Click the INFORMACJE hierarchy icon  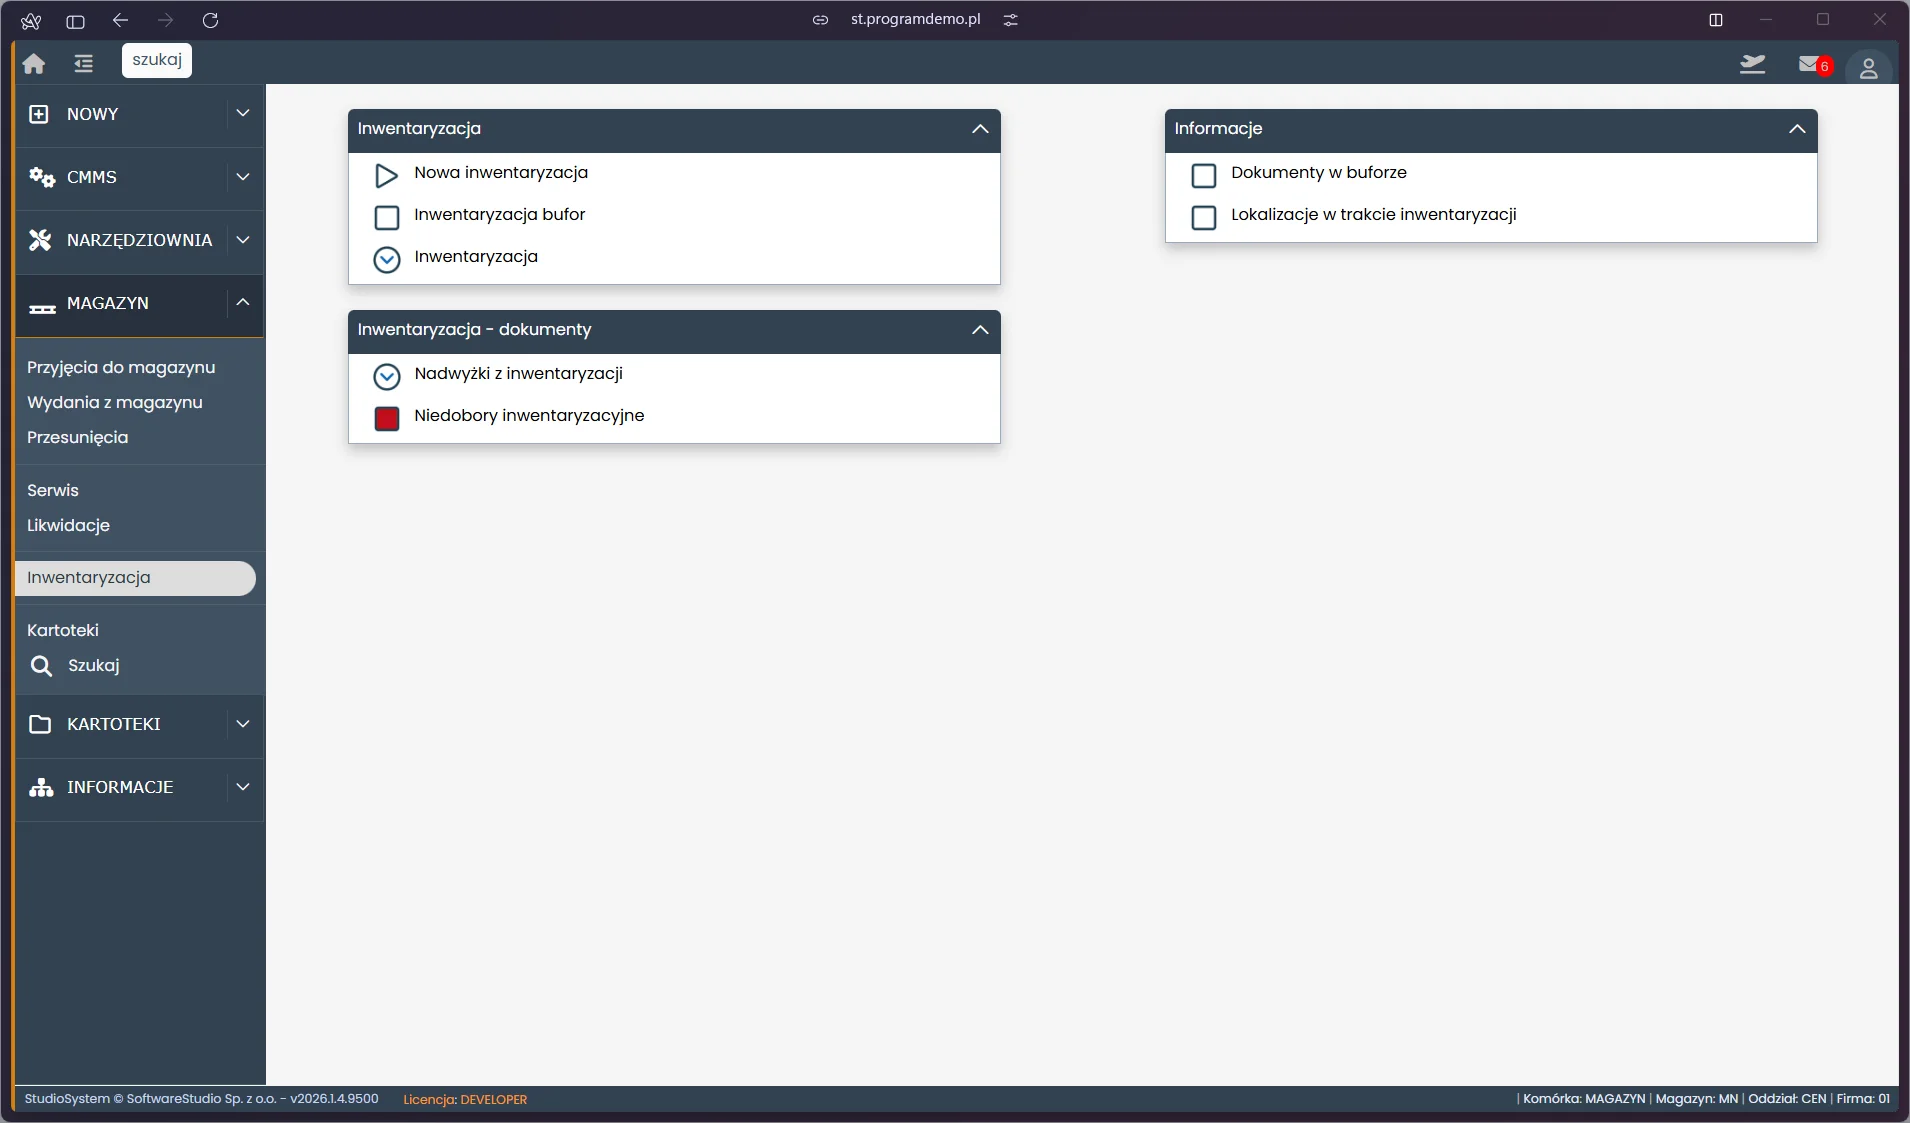tap(41, 787)
